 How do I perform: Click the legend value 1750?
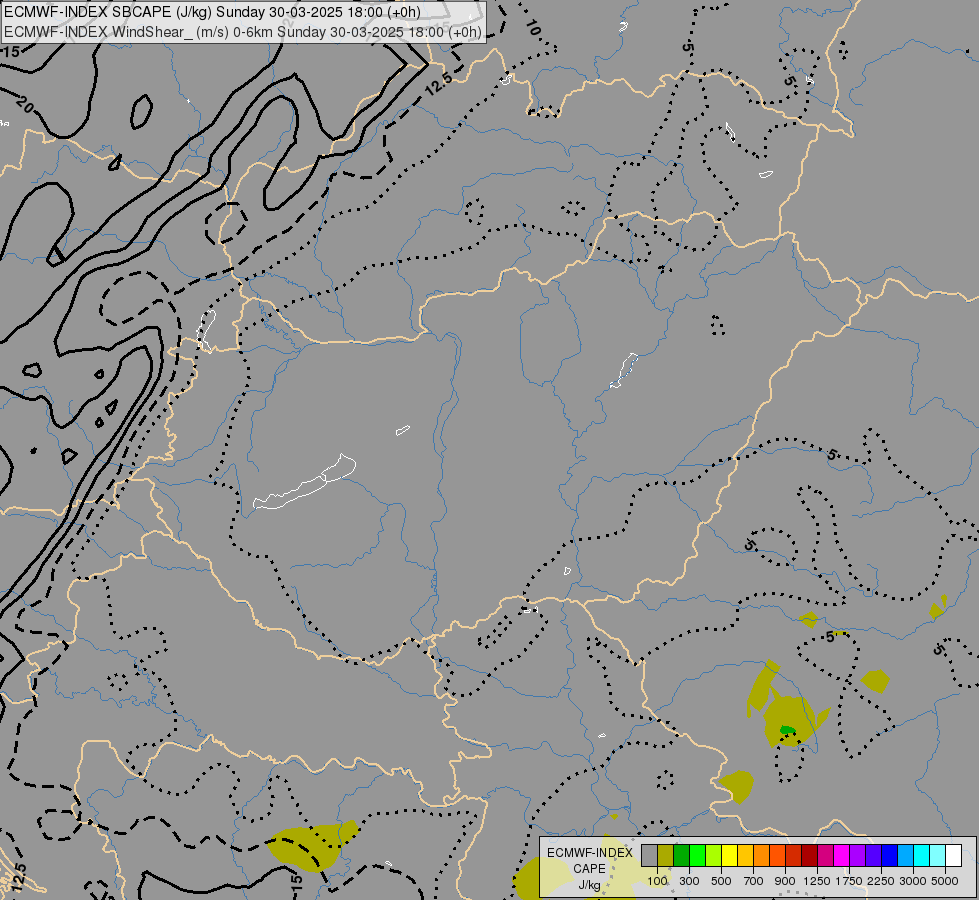click(x=849, y=881)
